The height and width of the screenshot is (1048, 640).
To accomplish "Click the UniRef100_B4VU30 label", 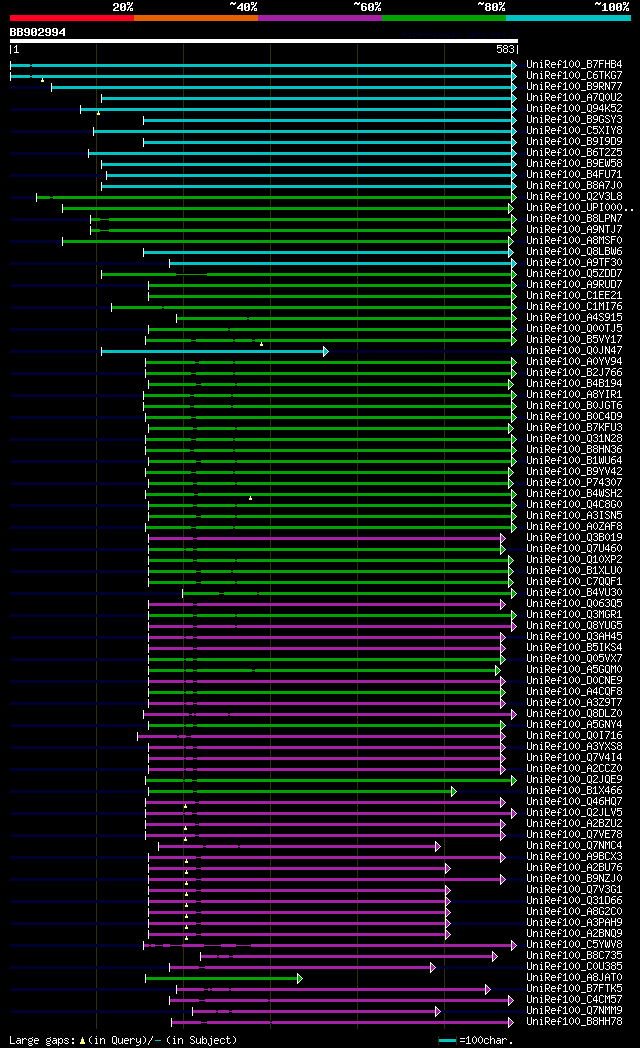I will tap(574, 592).
